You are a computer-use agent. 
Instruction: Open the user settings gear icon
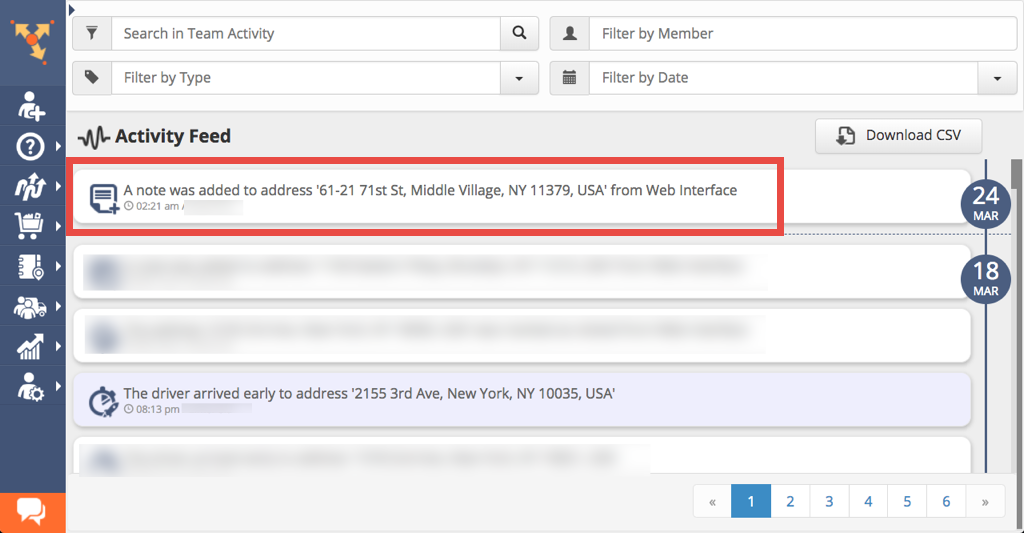(x=30, y=386)
